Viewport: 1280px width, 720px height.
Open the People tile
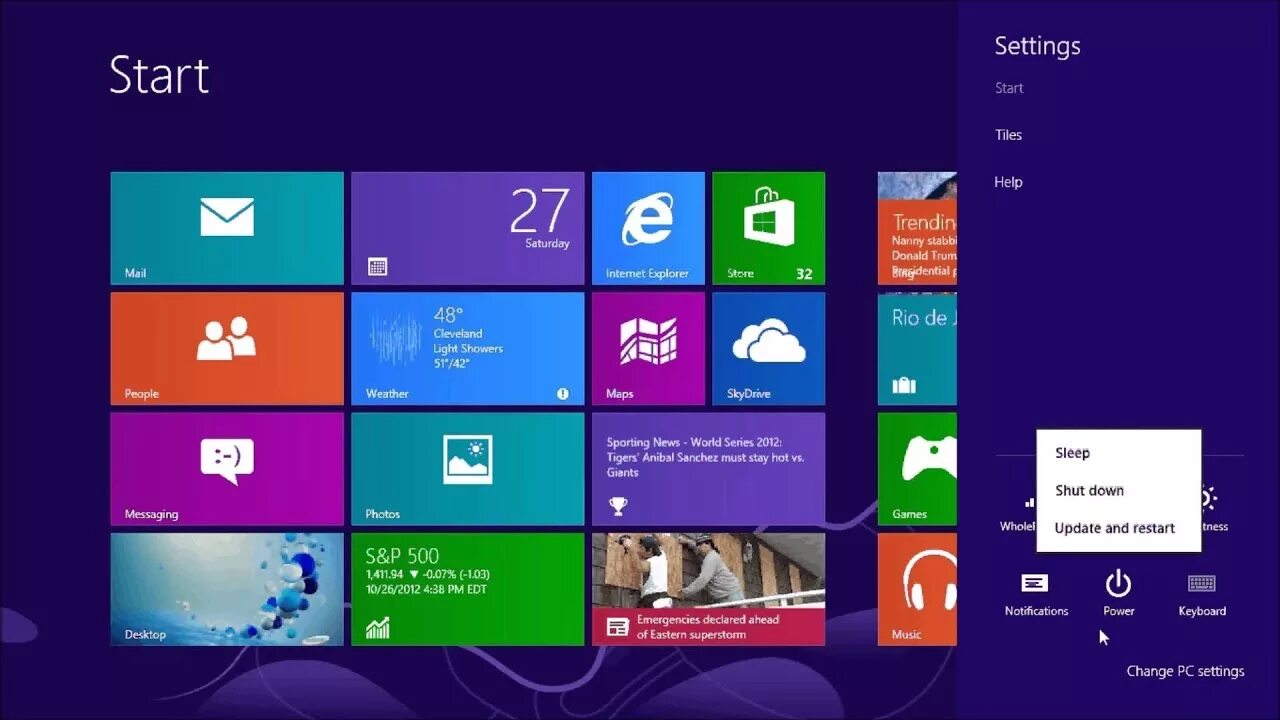(227, 348)
